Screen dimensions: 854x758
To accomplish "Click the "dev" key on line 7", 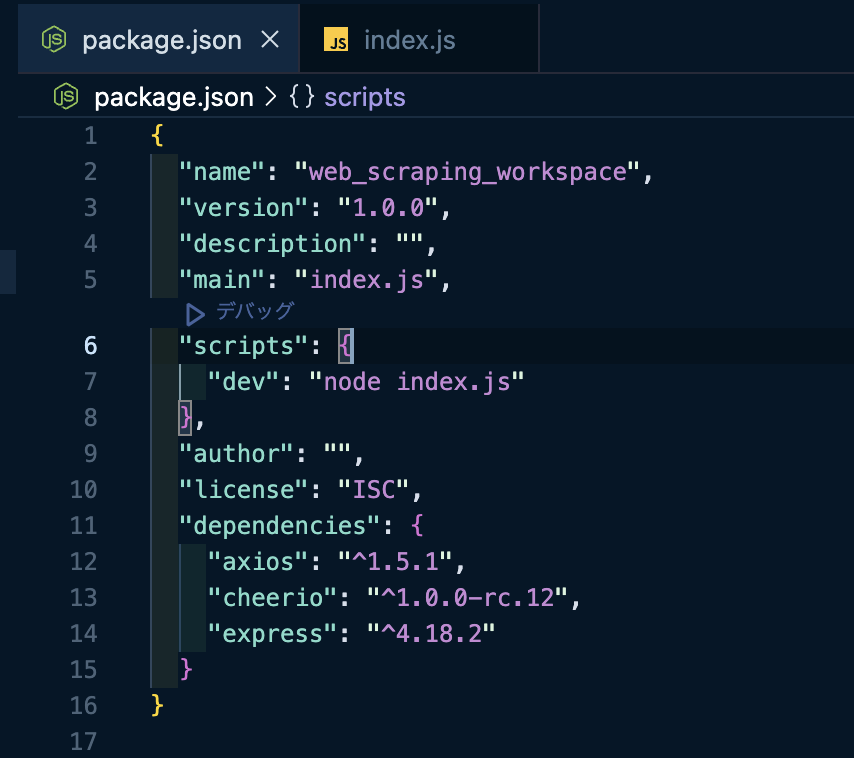I will point(243,382).
